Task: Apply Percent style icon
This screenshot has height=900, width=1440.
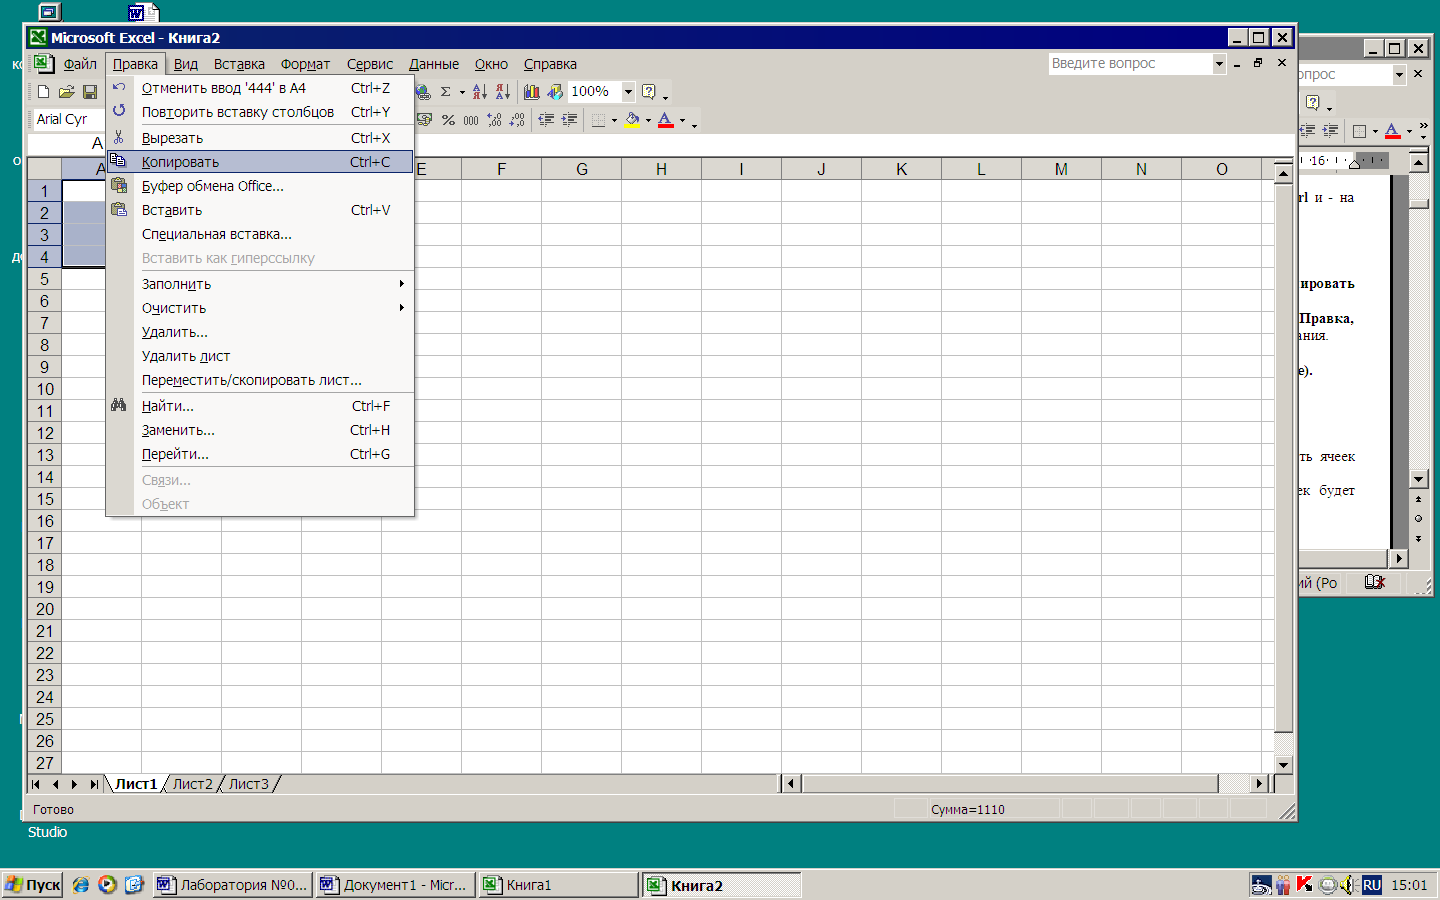Action: pyautogui.click(x=448, y=120)
